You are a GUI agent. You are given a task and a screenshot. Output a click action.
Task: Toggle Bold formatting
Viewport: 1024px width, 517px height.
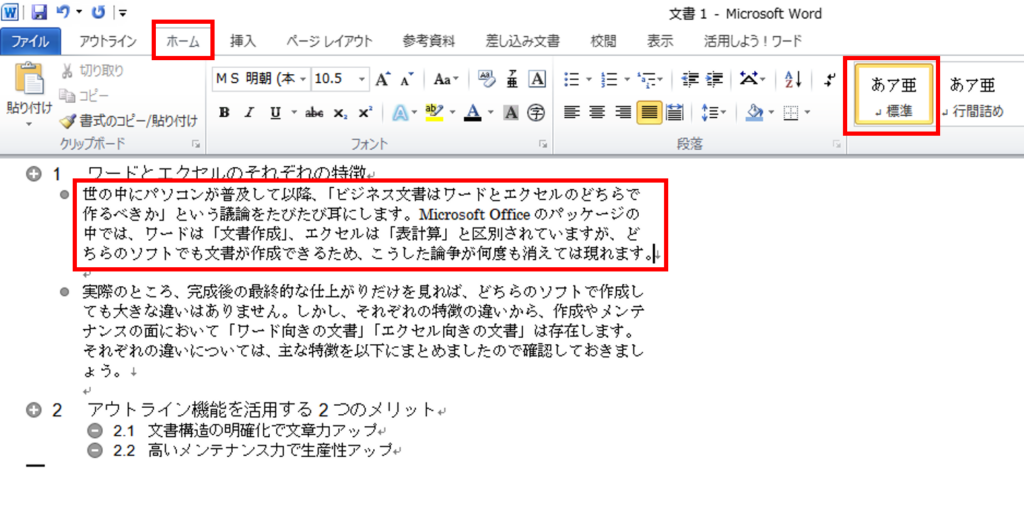click(x=224, y=112)
